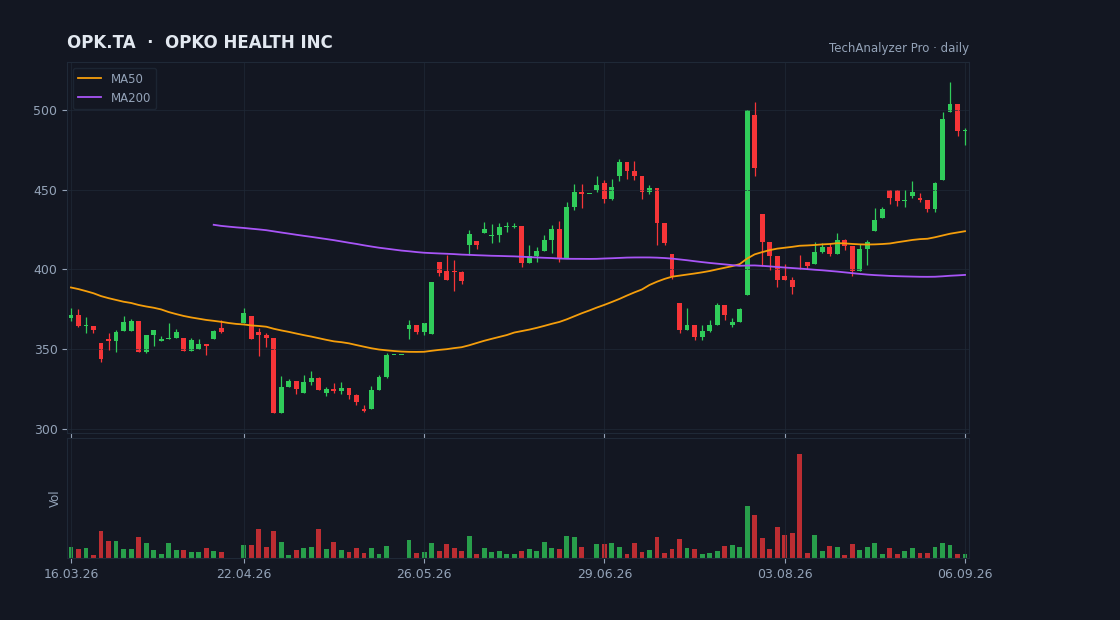Click the 500 price axis label
Image resolution: width=1120 pixels, height=620 pixels.
[44, 111]
